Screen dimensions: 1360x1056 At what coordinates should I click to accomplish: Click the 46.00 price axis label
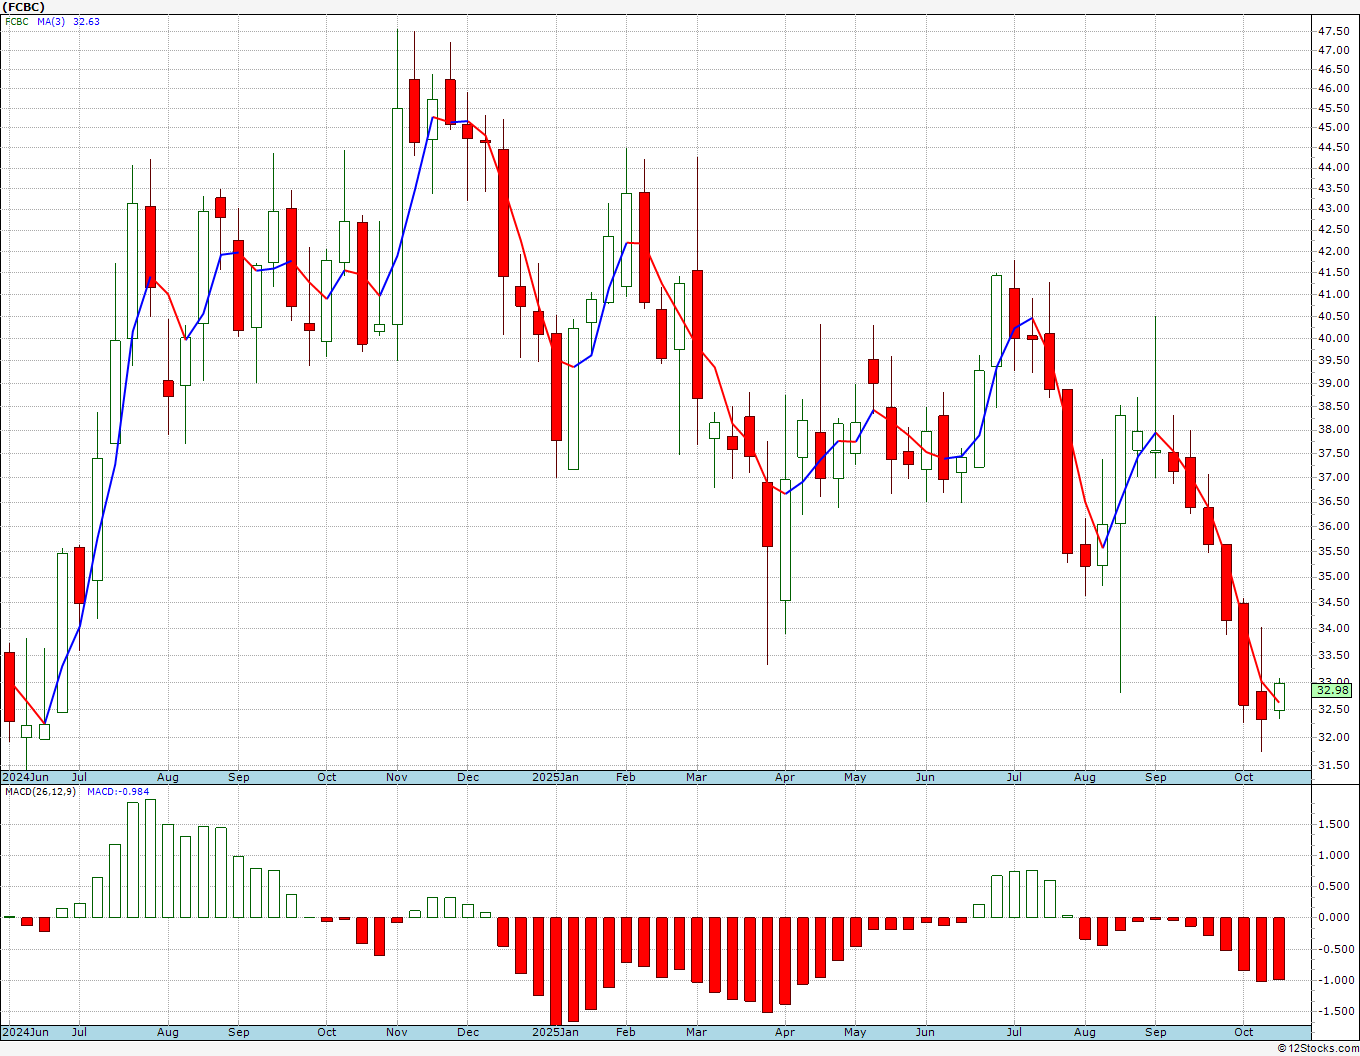pos(1333,88)
